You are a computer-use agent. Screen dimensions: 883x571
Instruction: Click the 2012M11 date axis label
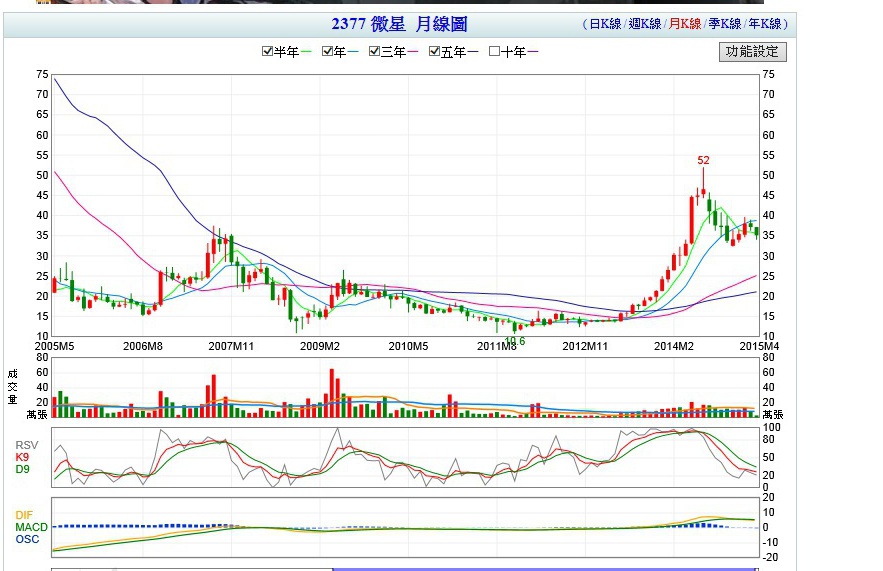(x=585, y=346)
